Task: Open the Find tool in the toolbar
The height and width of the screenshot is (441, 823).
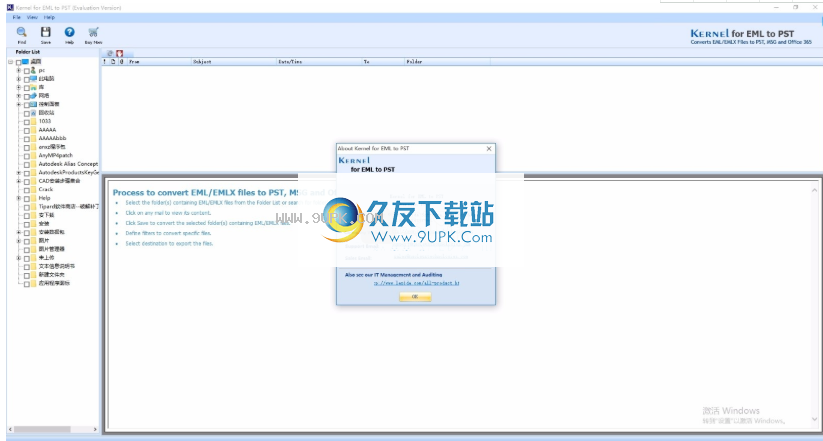Action: click(22, 33)
